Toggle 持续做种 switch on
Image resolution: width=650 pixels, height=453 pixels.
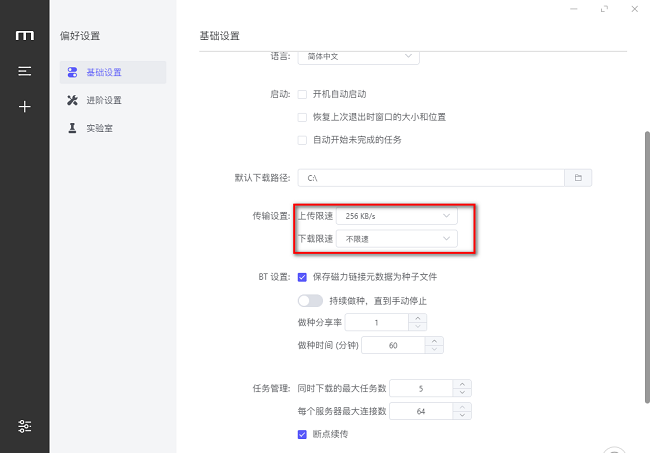(x=310, y=300)
